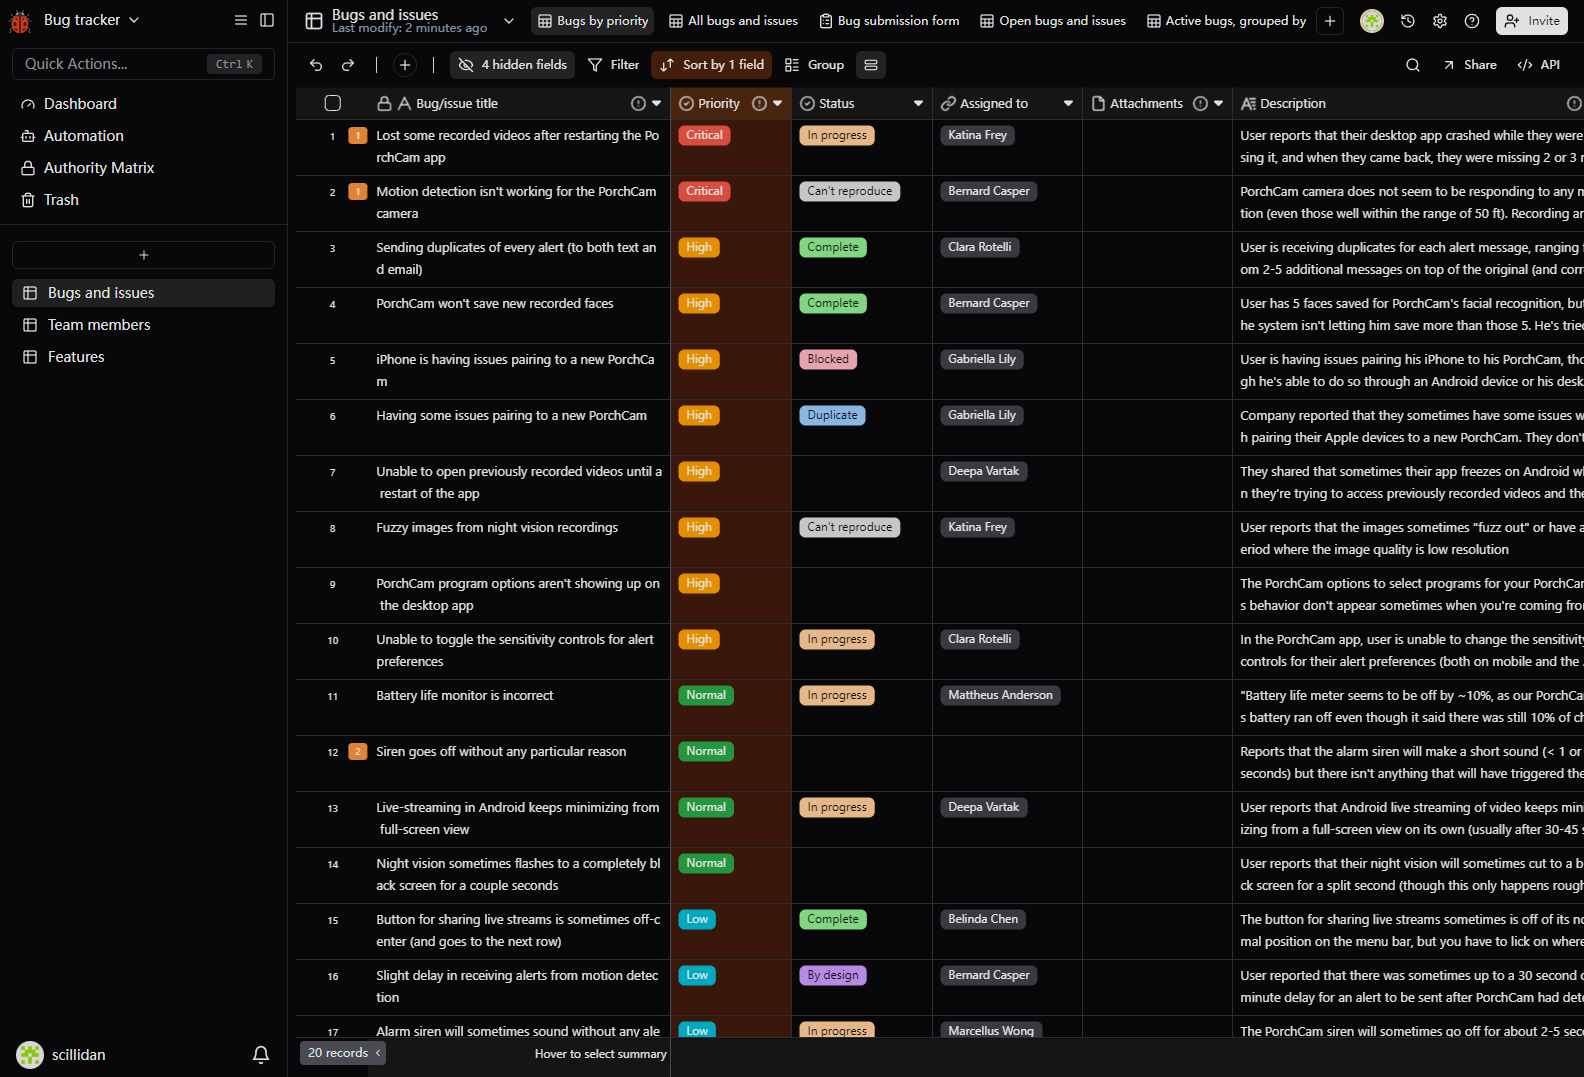Click the Share button
This screenshot has height=1077, width=1584.
pyautogui.click(x=1469, y=65)
